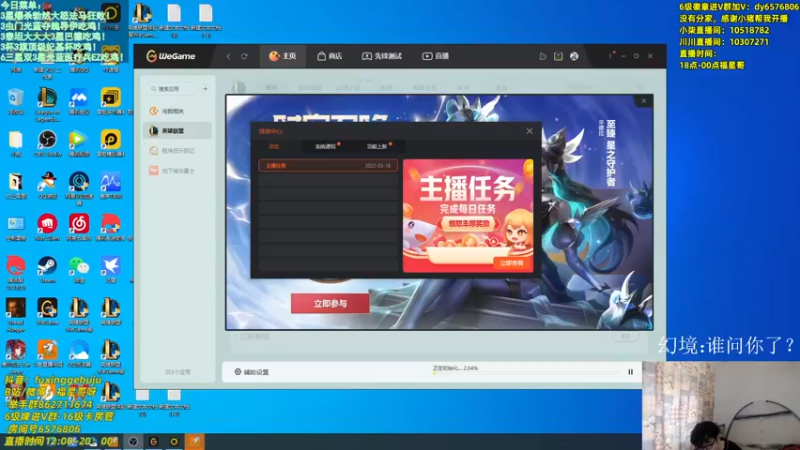Go back with the WeGame back arrow

[229, 56]
